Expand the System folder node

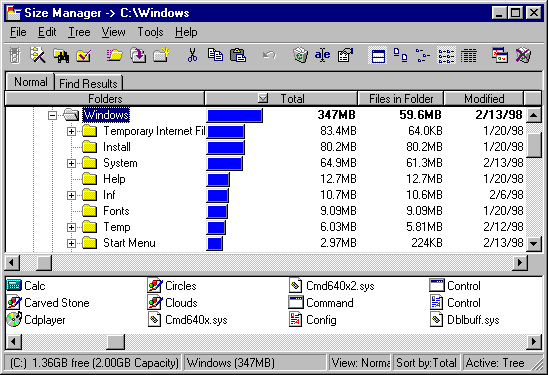click(x=71, y=163)
